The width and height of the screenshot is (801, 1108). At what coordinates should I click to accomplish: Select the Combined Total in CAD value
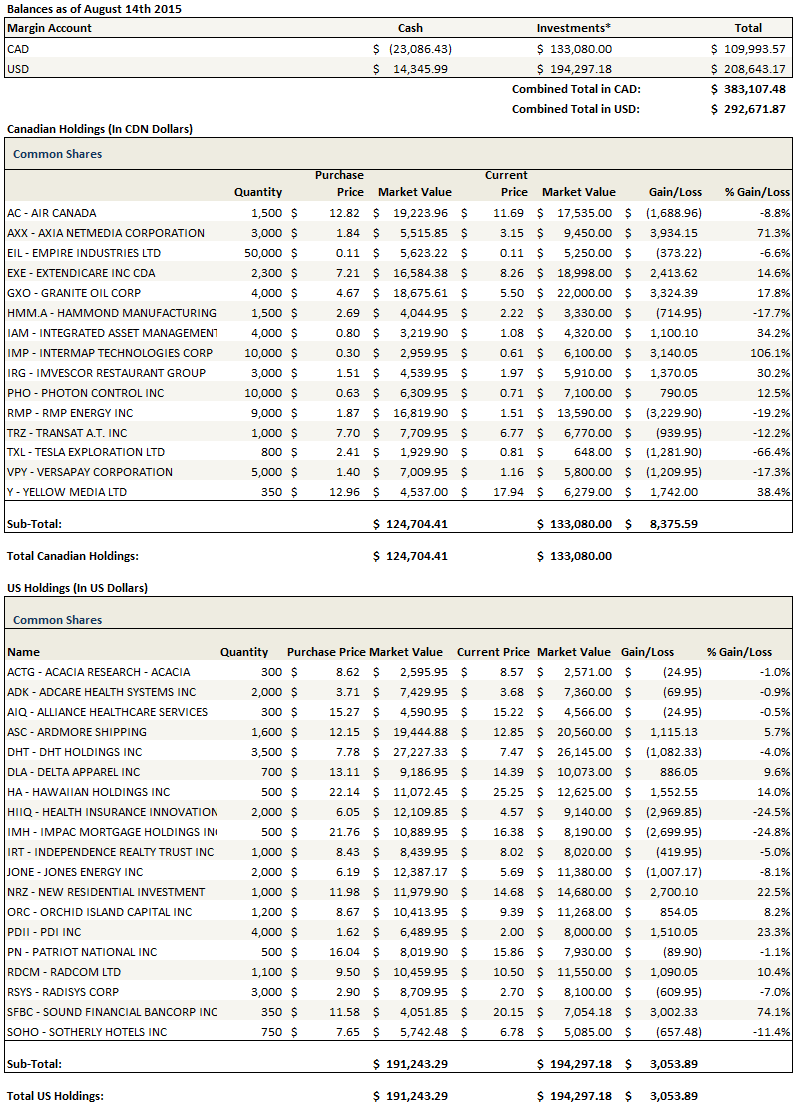click(x=748, y=89)
